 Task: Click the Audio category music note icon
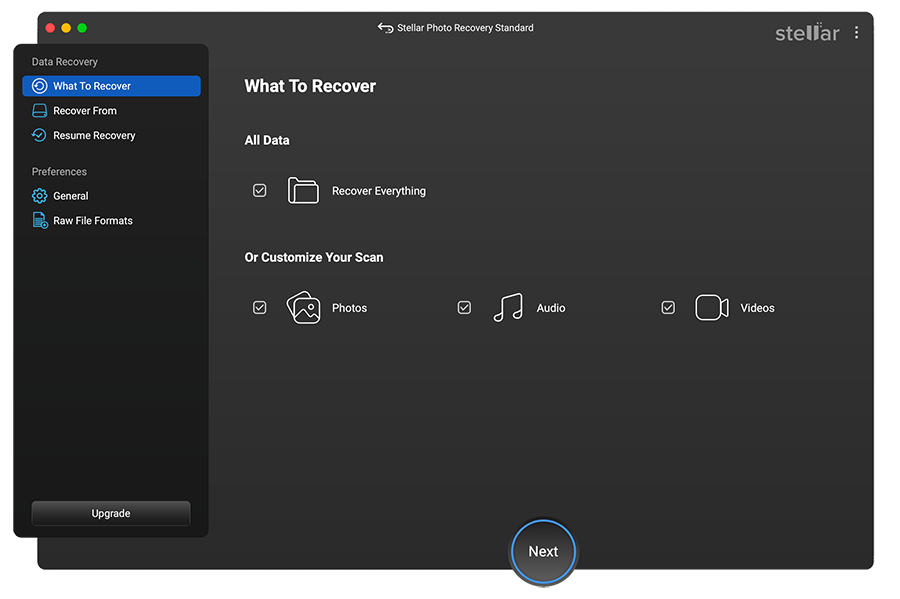click(x=507, y=307)
